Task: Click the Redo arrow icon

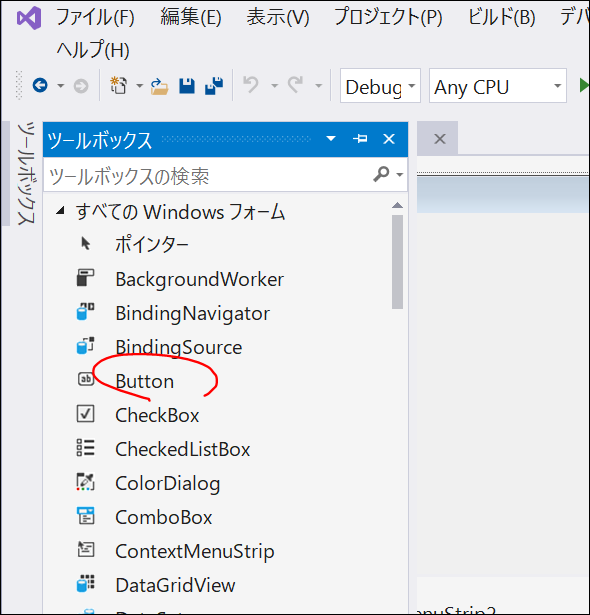Action: (x=295, y=85)
